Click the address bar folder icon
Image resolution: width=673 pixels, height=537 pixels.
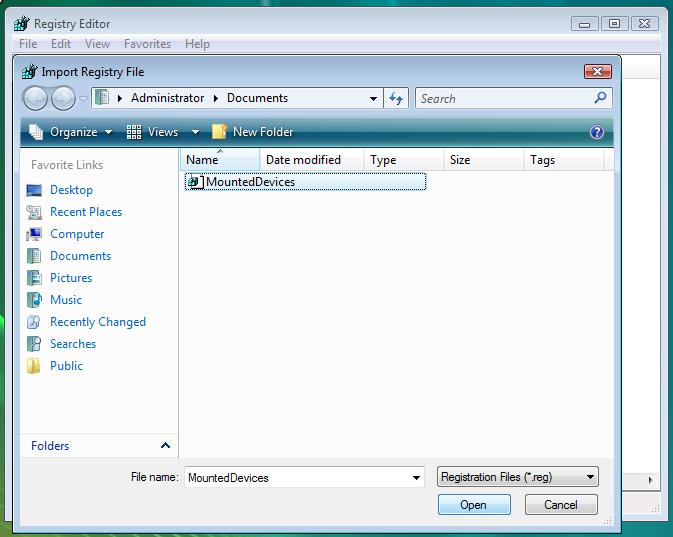[x=102, y=98]
